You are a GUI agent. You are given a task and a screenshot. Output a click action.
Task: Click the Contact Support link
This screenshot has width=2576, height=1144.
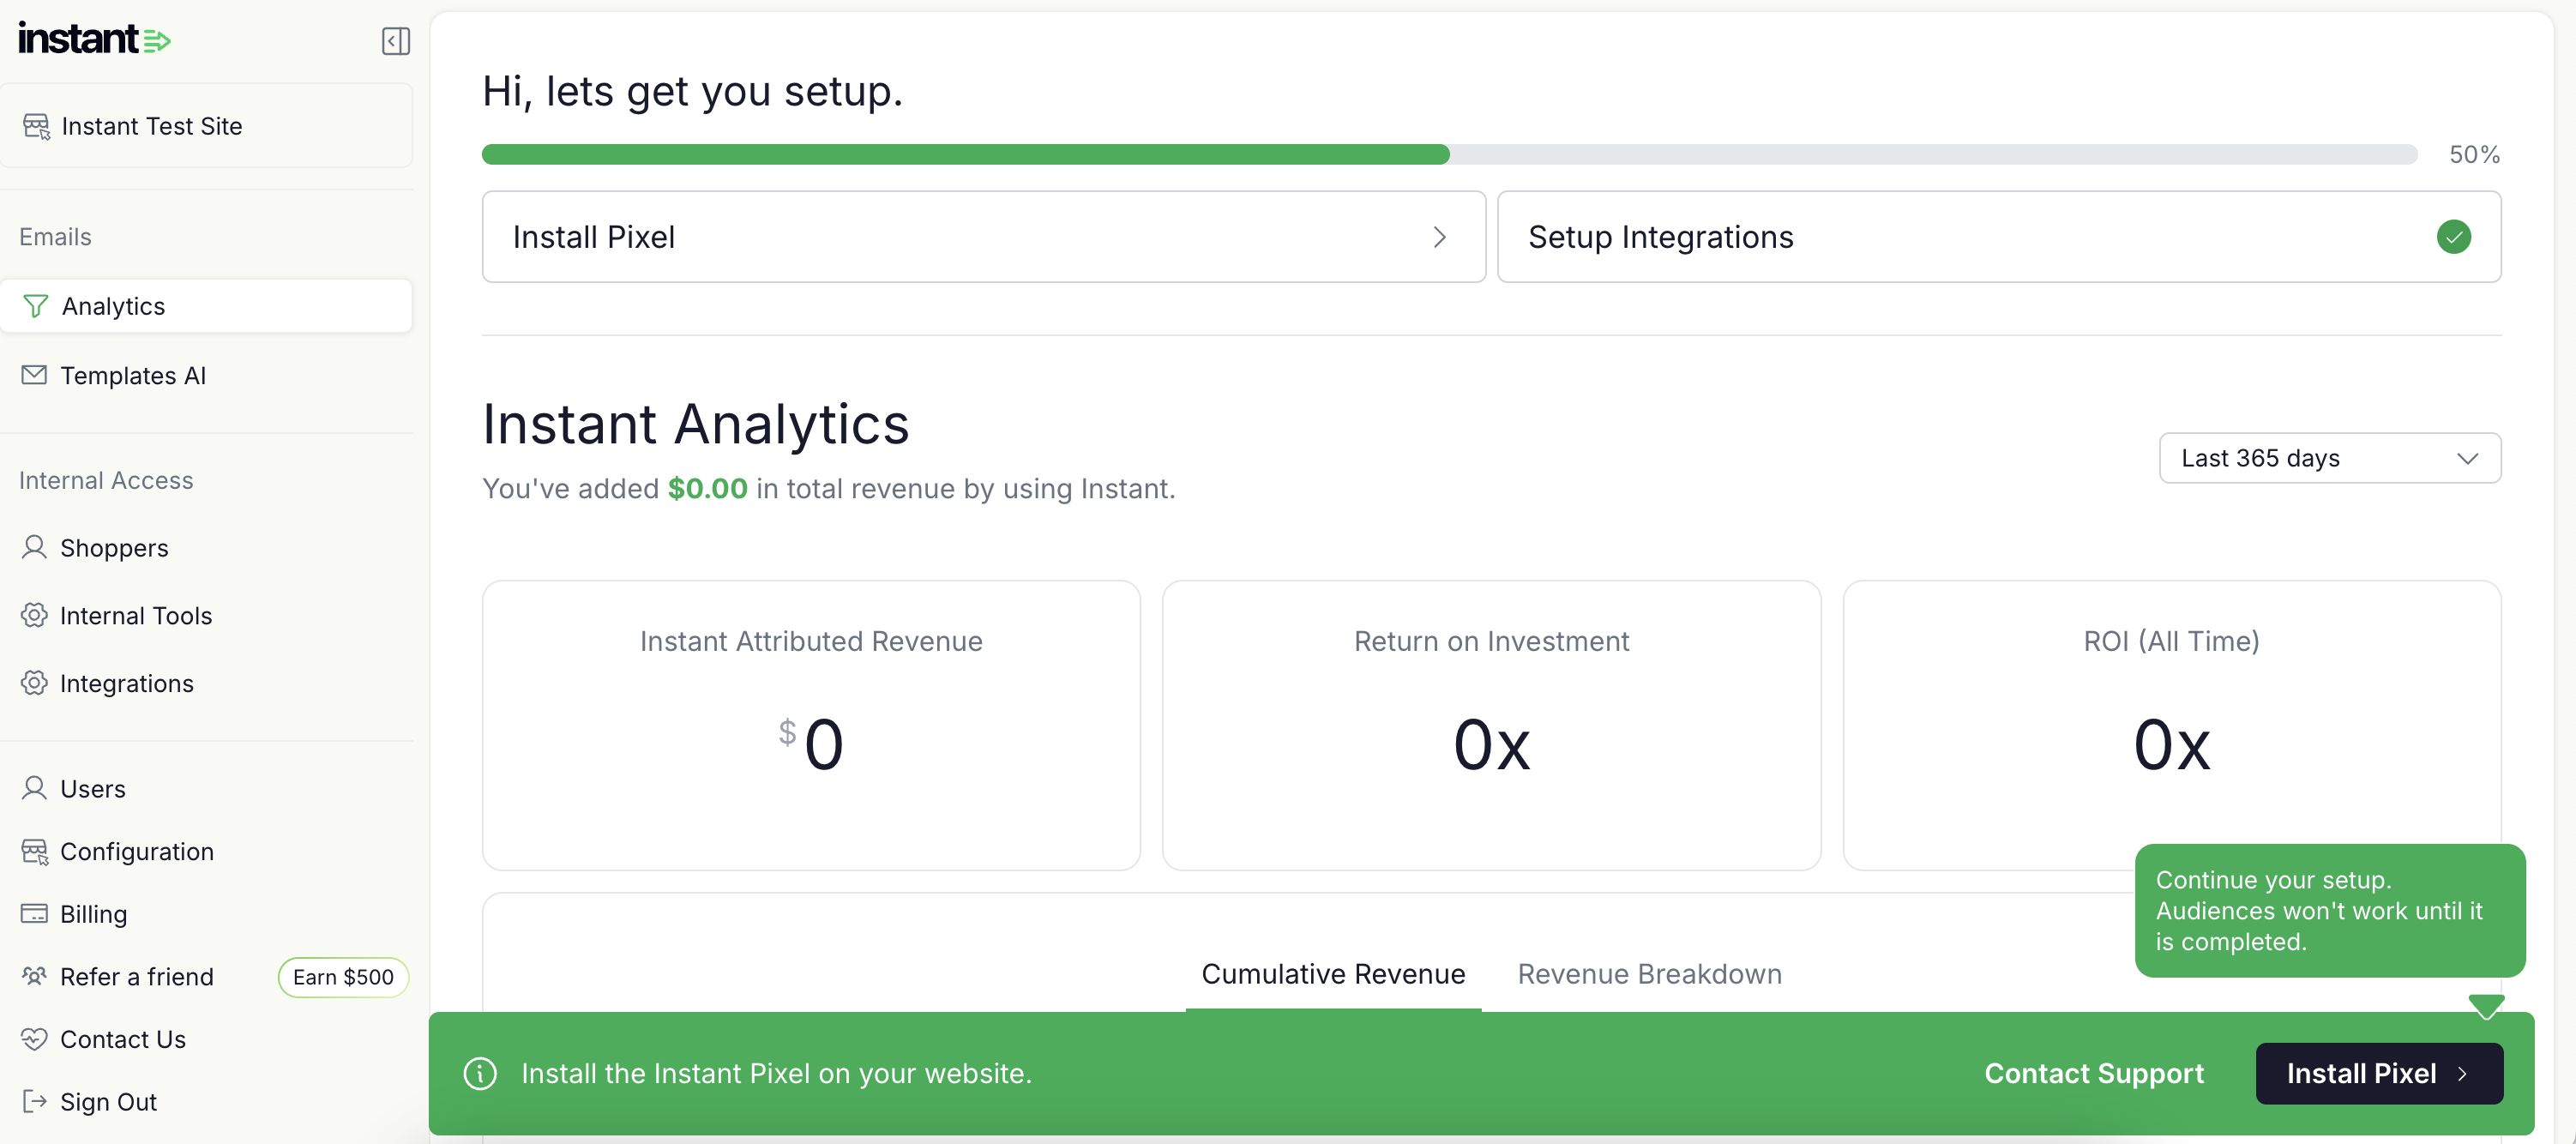pyautogui.click(x=2094, y=1073)
